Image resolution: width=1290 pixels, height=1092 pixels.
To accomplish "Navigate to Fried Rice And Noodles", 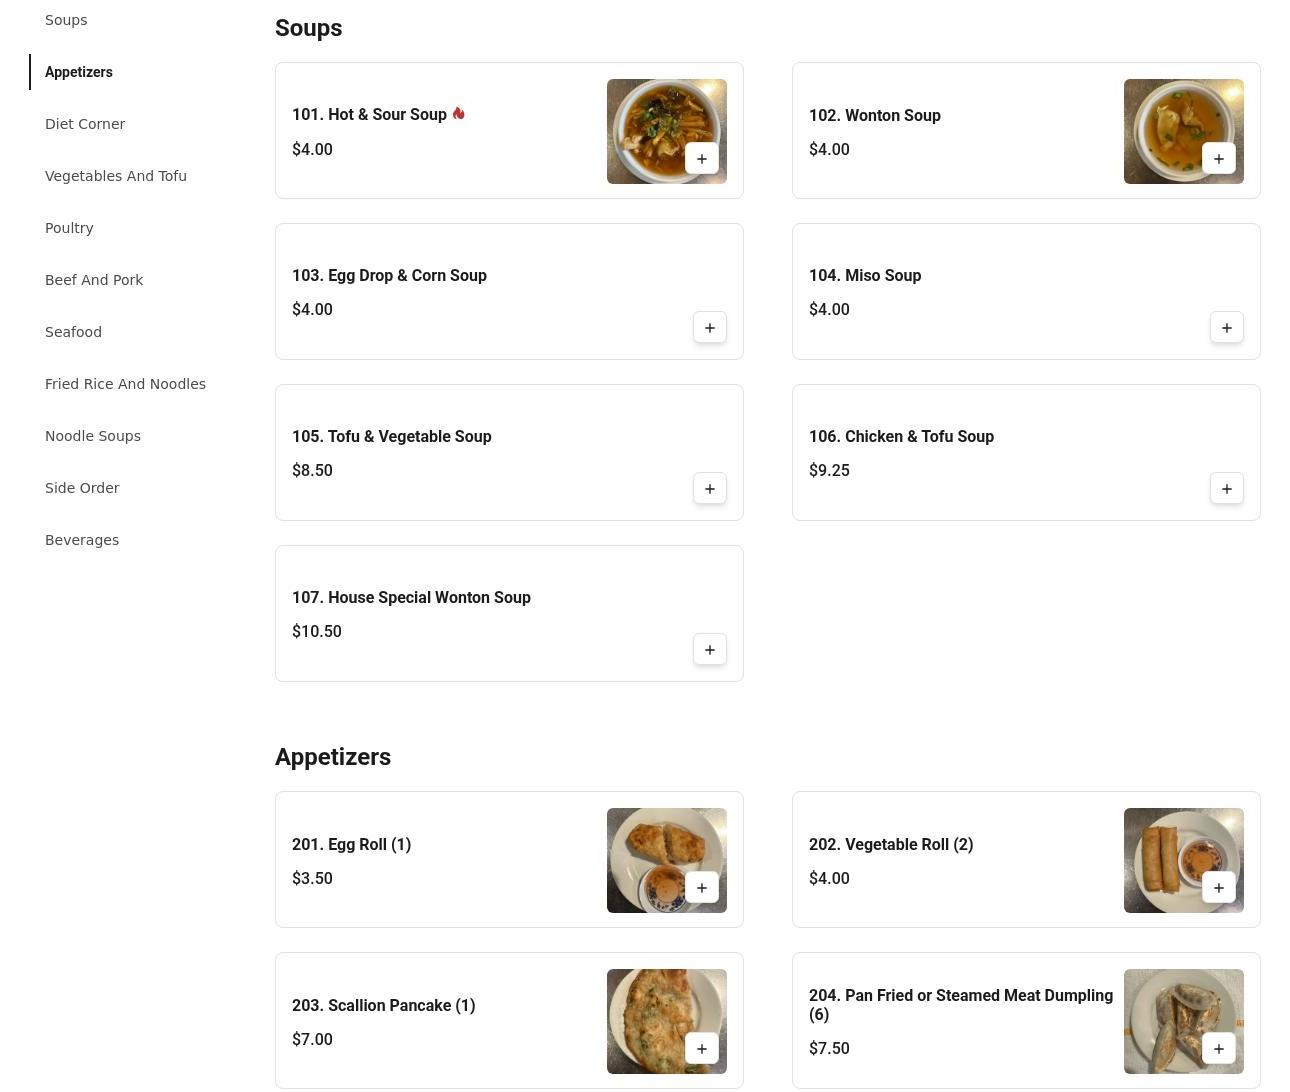I will 125,384.
